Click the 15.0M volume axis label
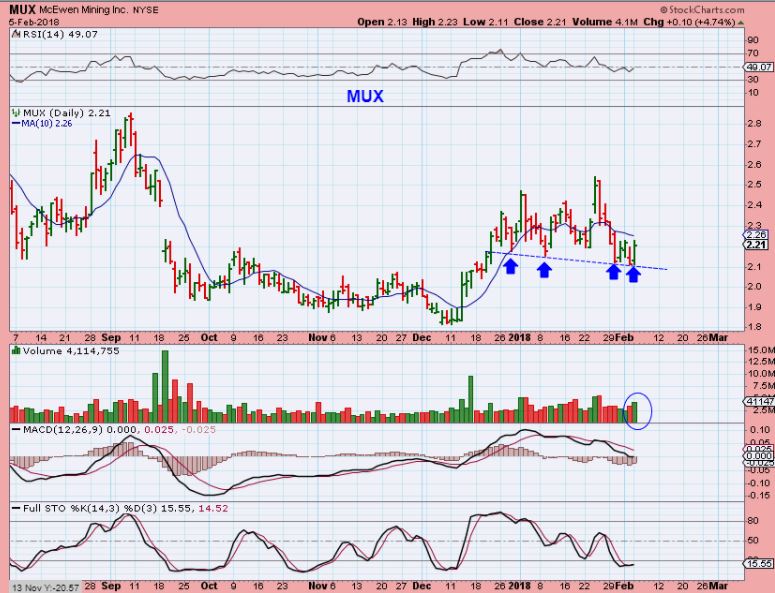Image resolution: width=775 pixels, height=593 pixels. [x=761, y=350]
